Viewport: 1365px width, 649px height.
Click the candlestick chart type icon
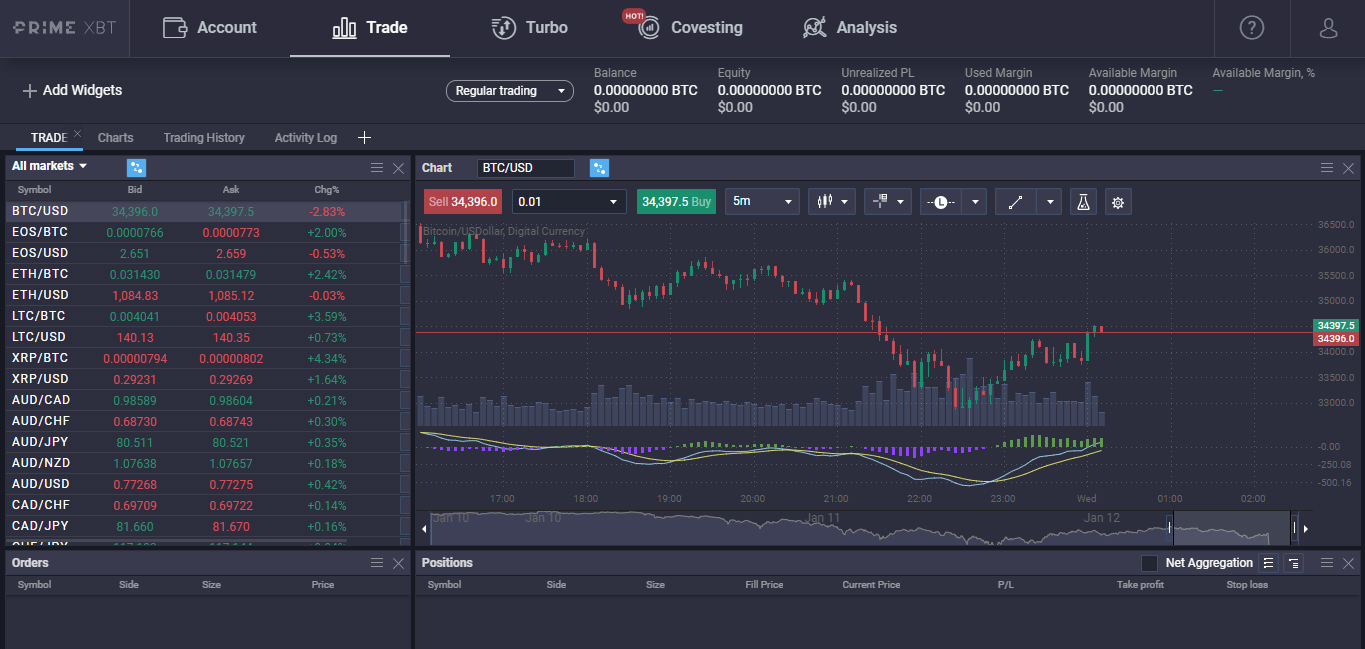point(825,202)
